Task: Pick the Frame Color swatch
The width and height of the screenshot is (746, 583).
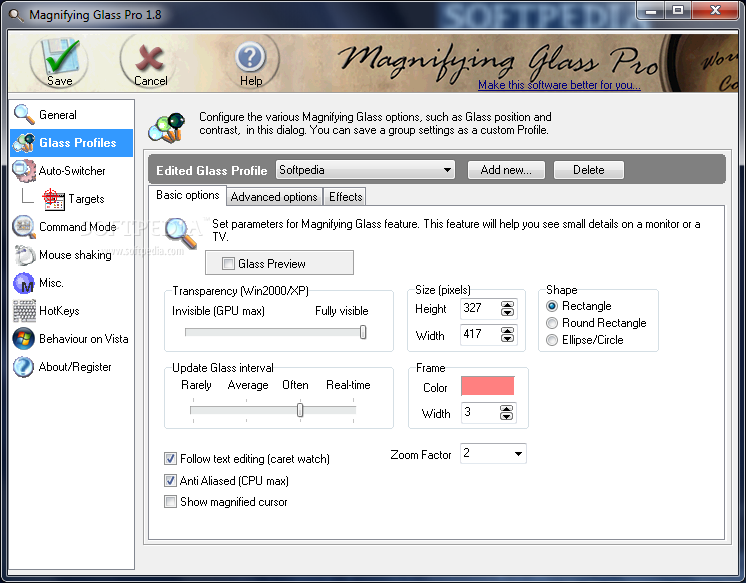Action: pos(487,386)
